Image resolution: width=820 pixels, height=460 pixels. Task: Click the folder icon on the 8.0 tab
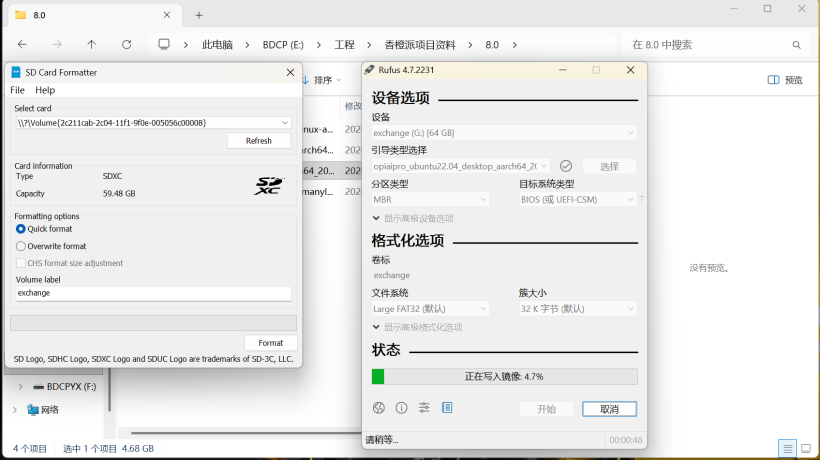point(20,15)
